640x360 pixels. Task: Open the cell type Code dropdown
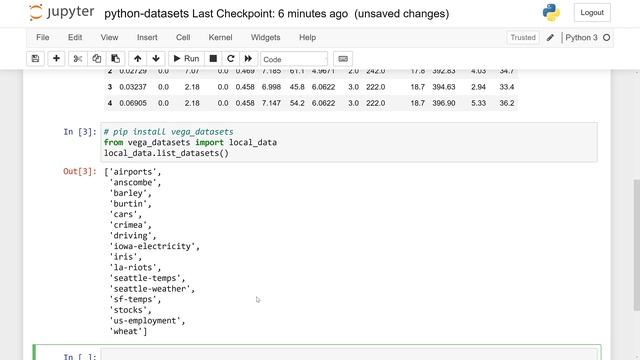pos(294,59)
